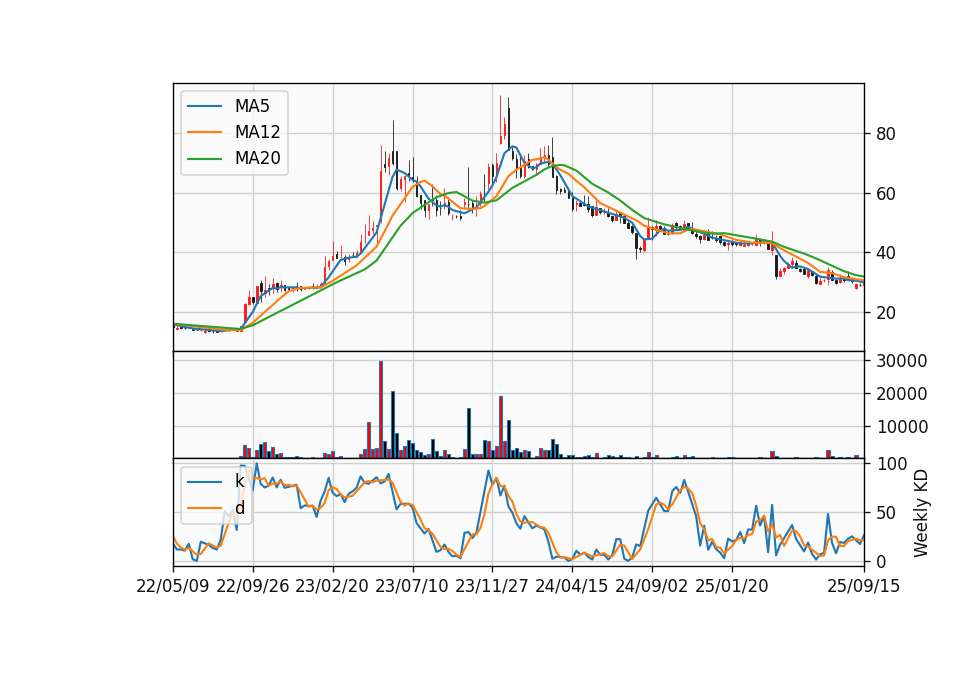
Task: Click the 10000 volume axis label
Action: [x=901, y=427]
